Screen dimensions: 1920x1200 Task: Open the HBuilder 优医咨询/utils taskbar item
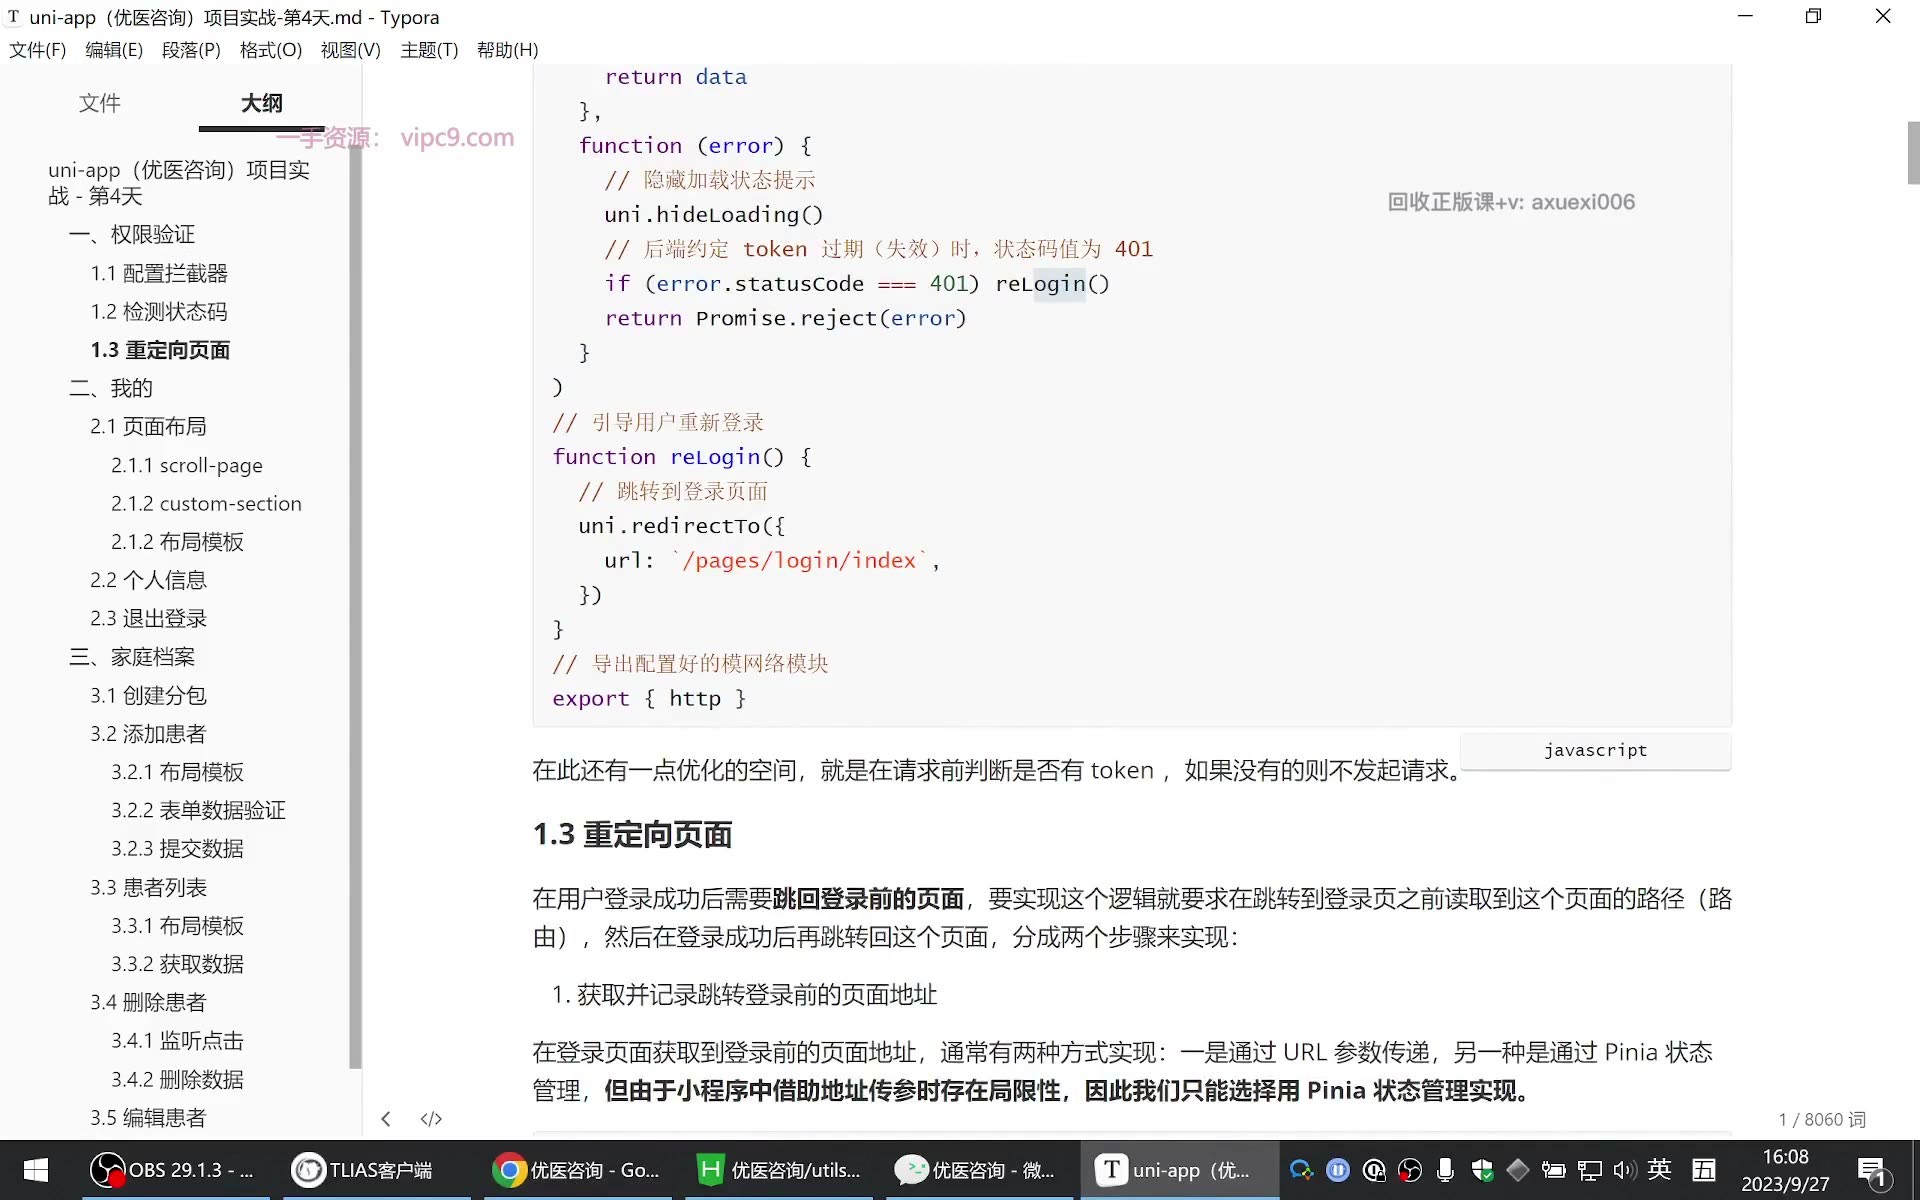point(780,1170)
